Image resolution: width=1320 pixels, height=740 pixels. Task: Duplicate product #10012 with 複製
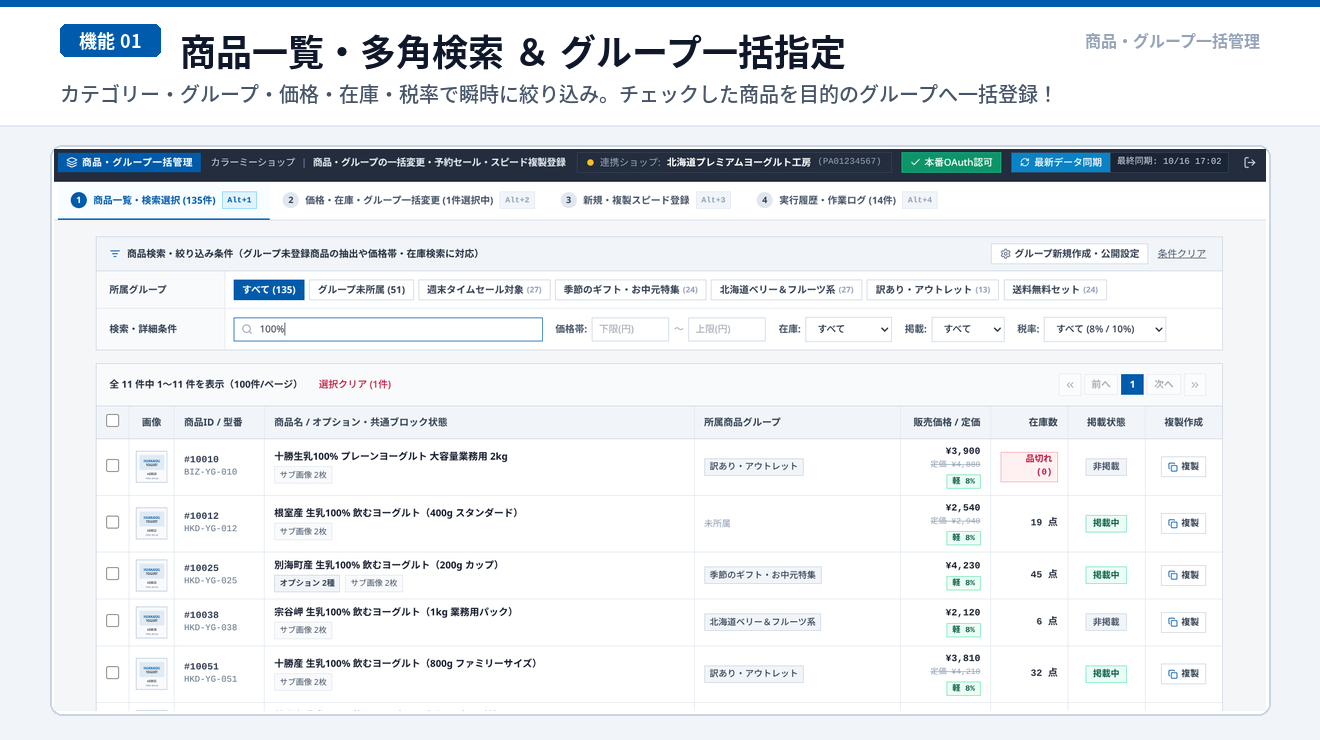pos(1183,523)
